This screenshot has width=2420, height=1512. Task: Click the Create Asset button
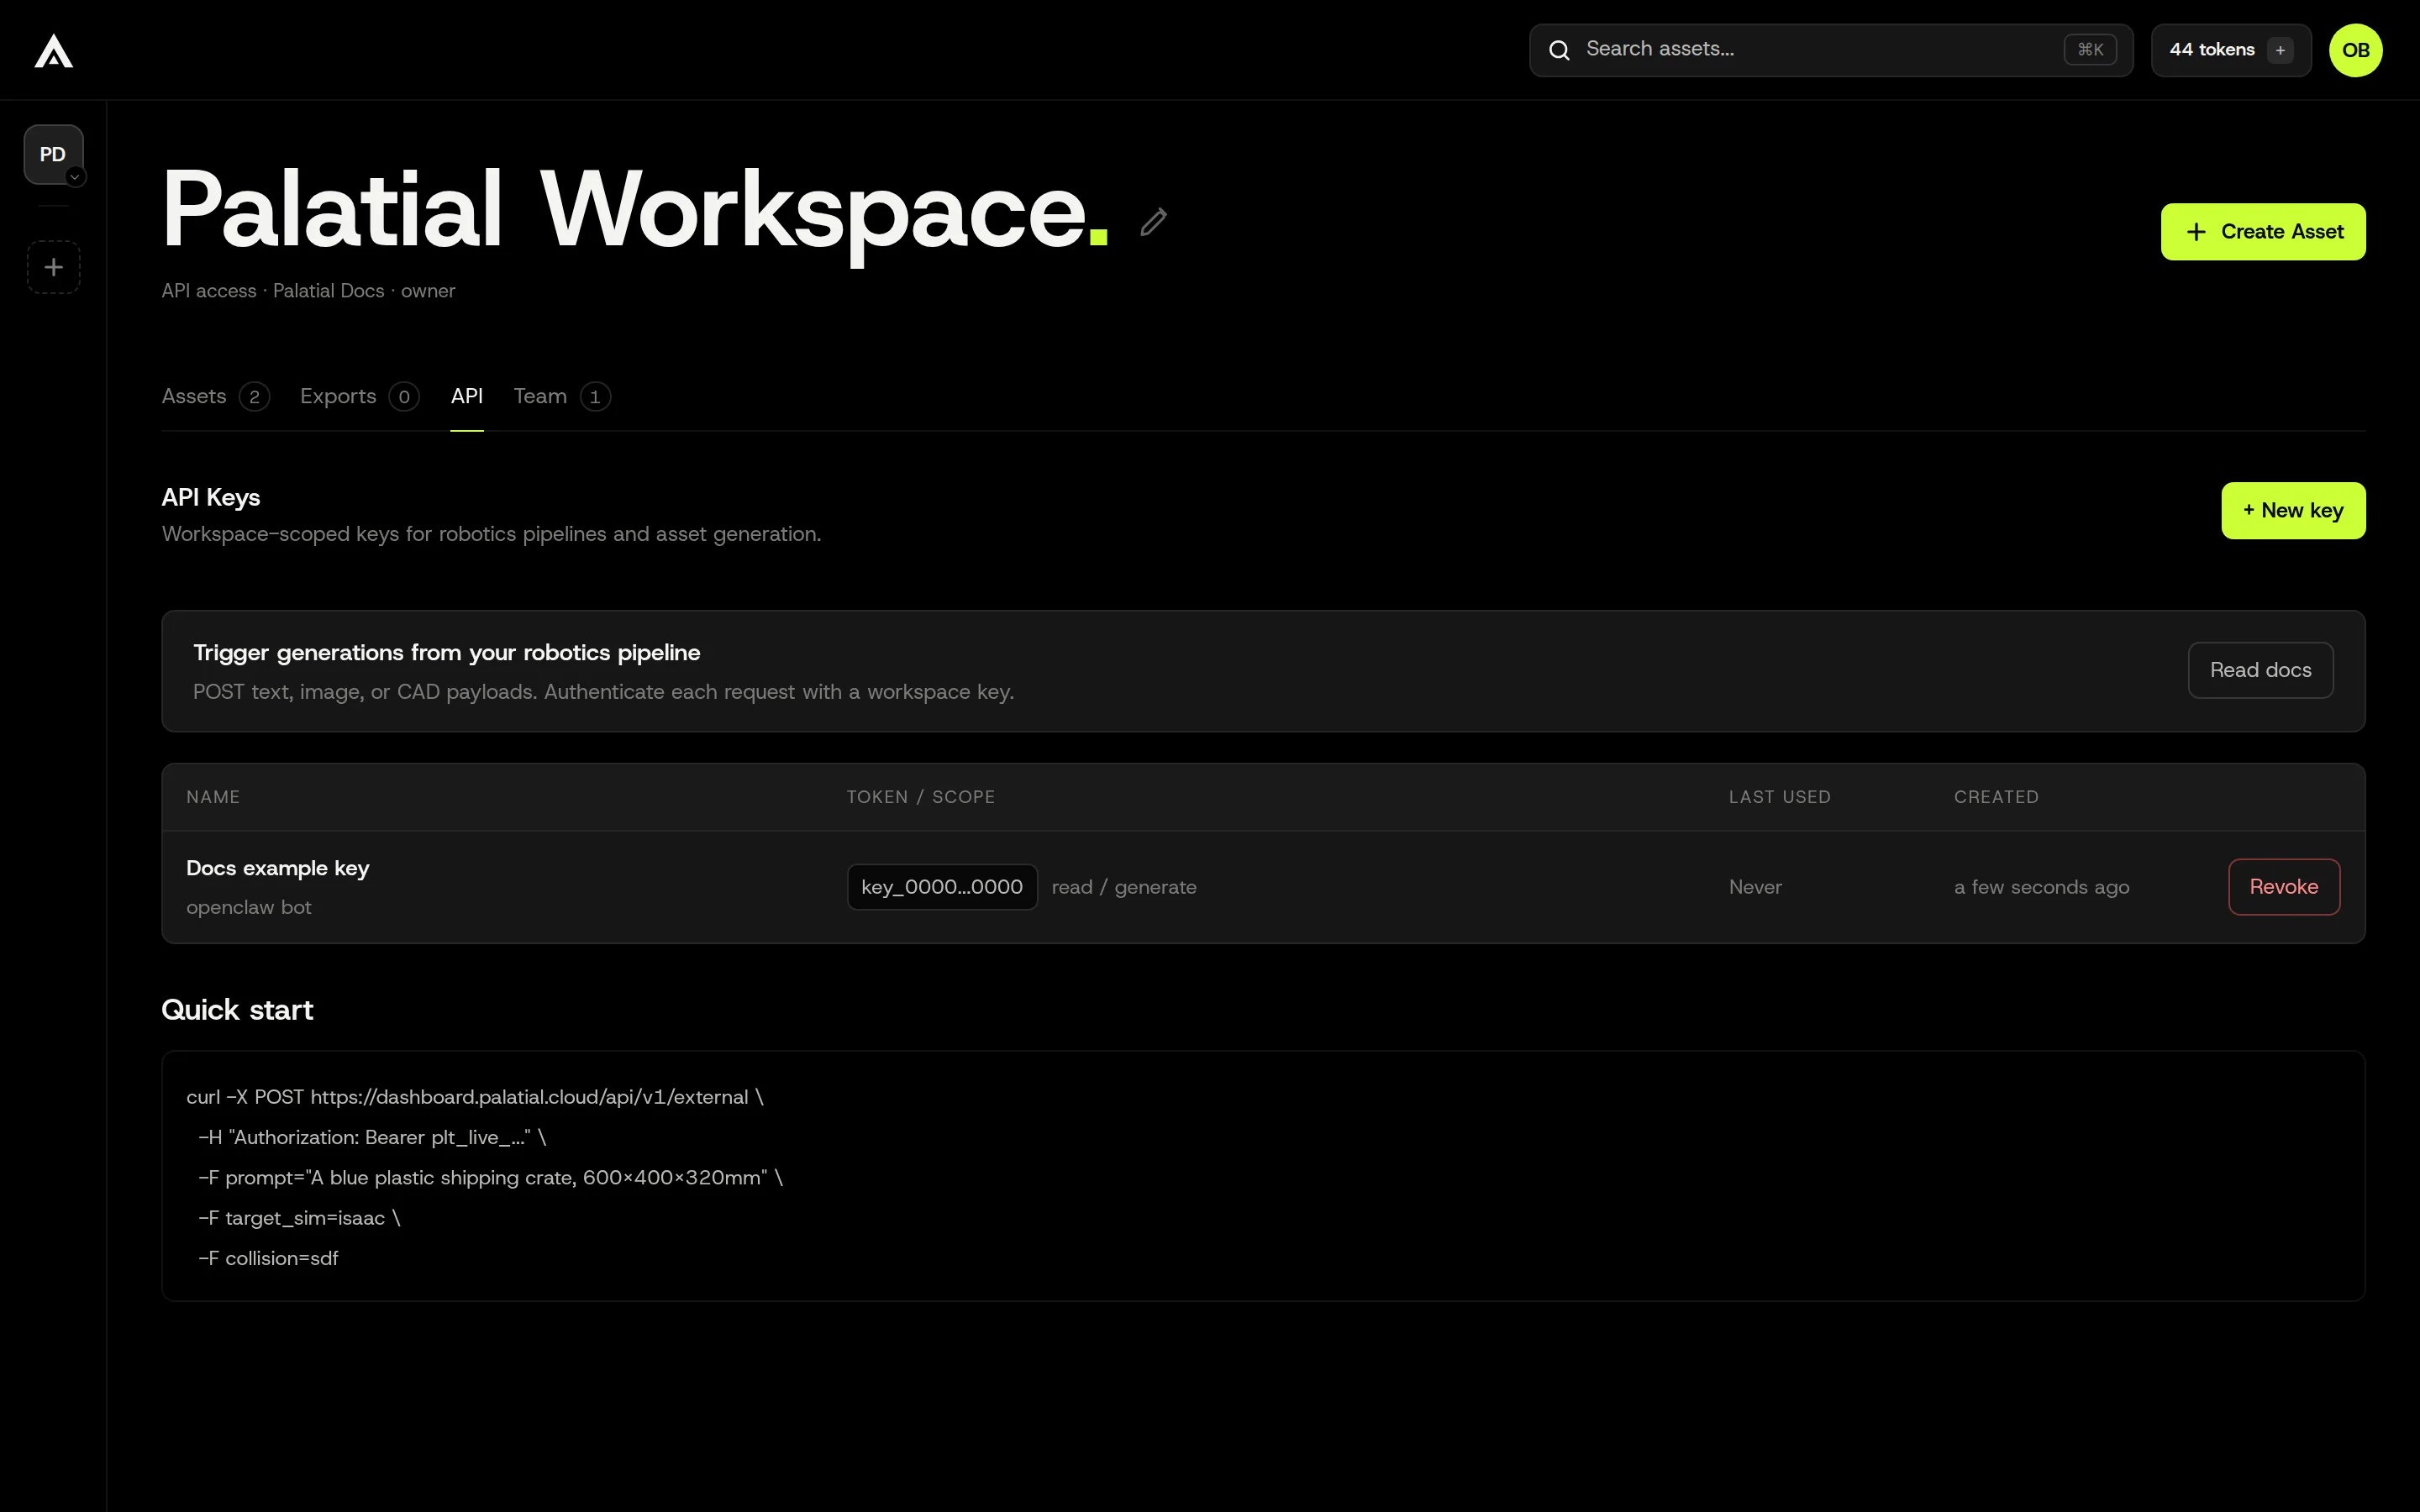(x=2263, y=232)
